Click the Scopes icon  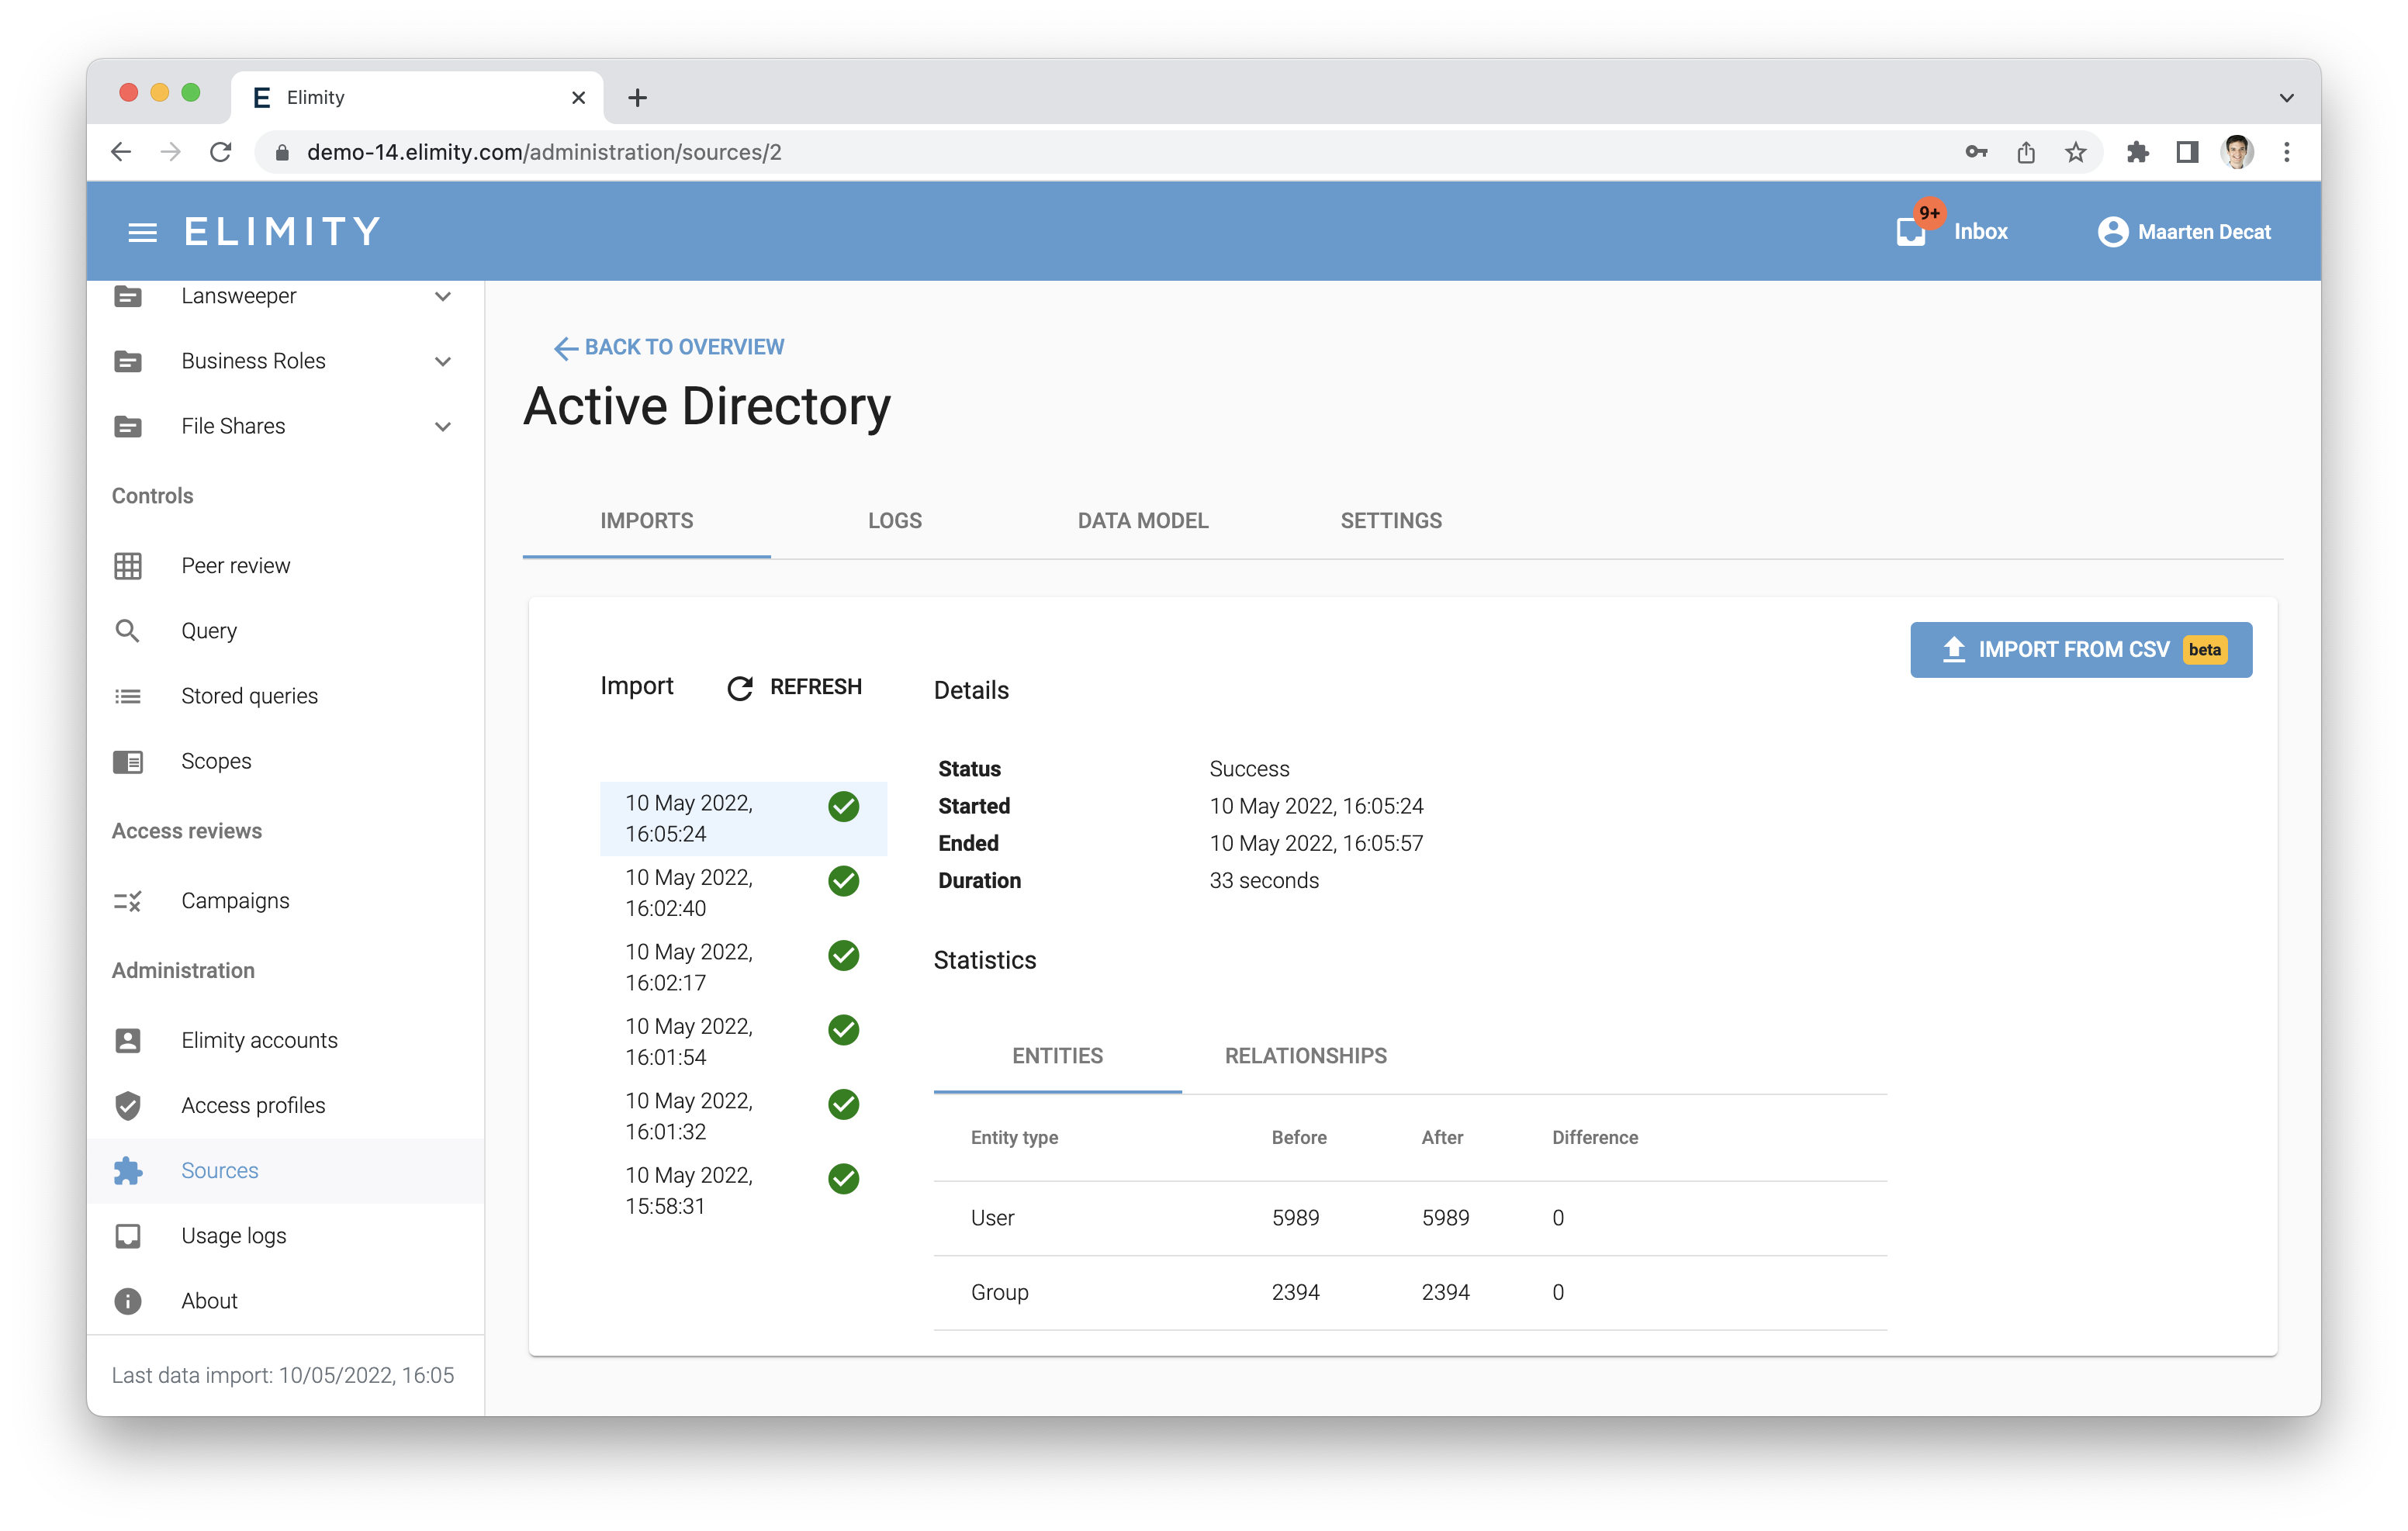pyautogui.click(x=128, y=762)
